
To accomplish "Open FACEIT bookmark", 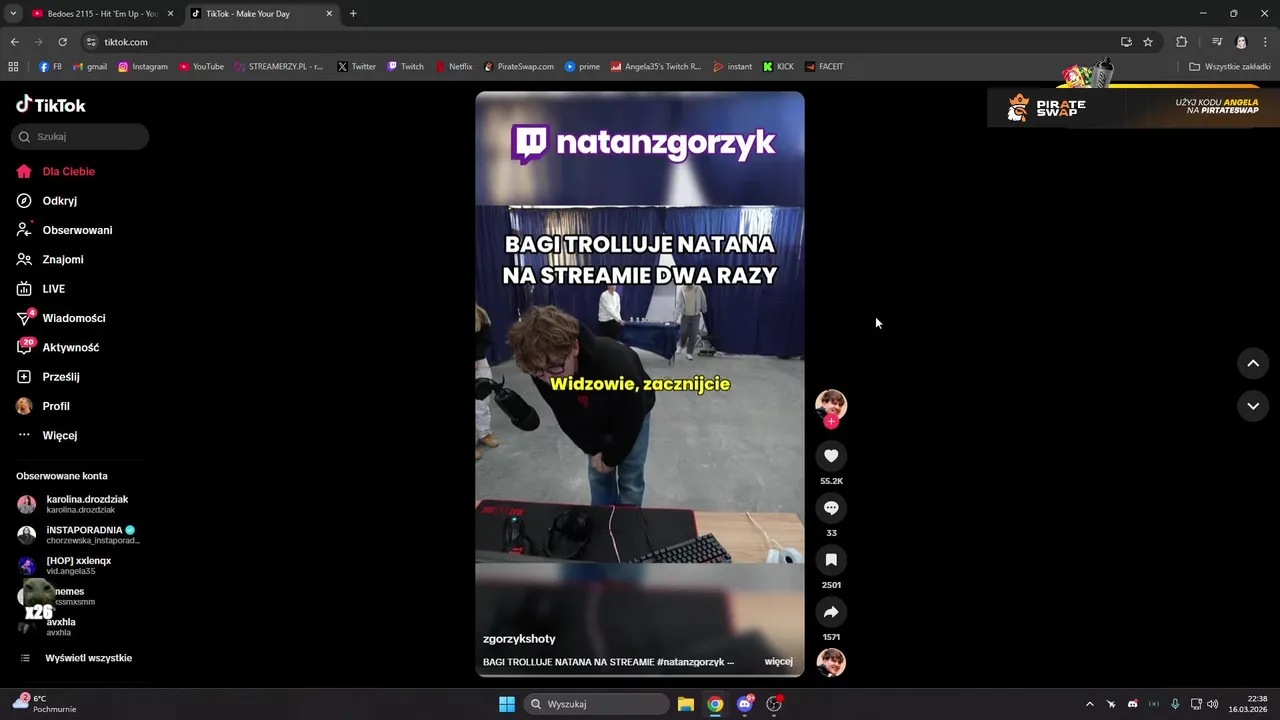I will coord(823,67).
